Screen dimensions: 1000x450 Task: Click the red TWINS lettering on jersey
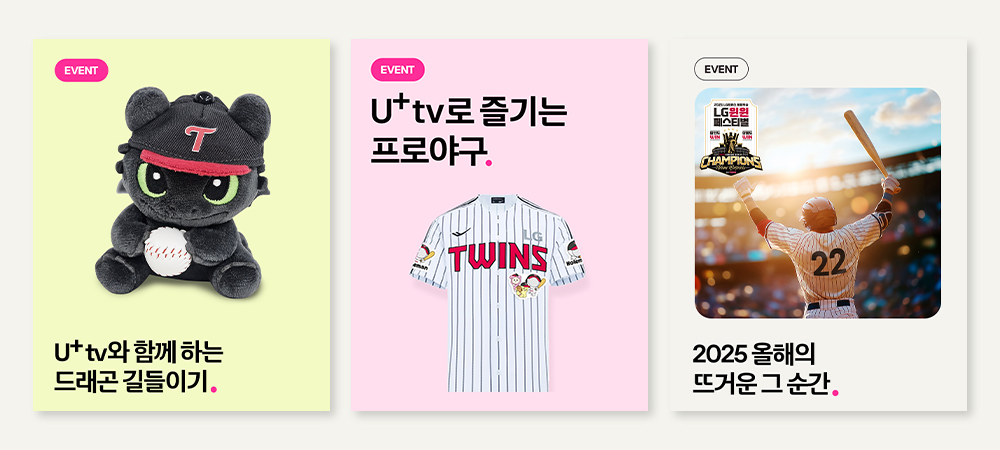tap(497, 258)
